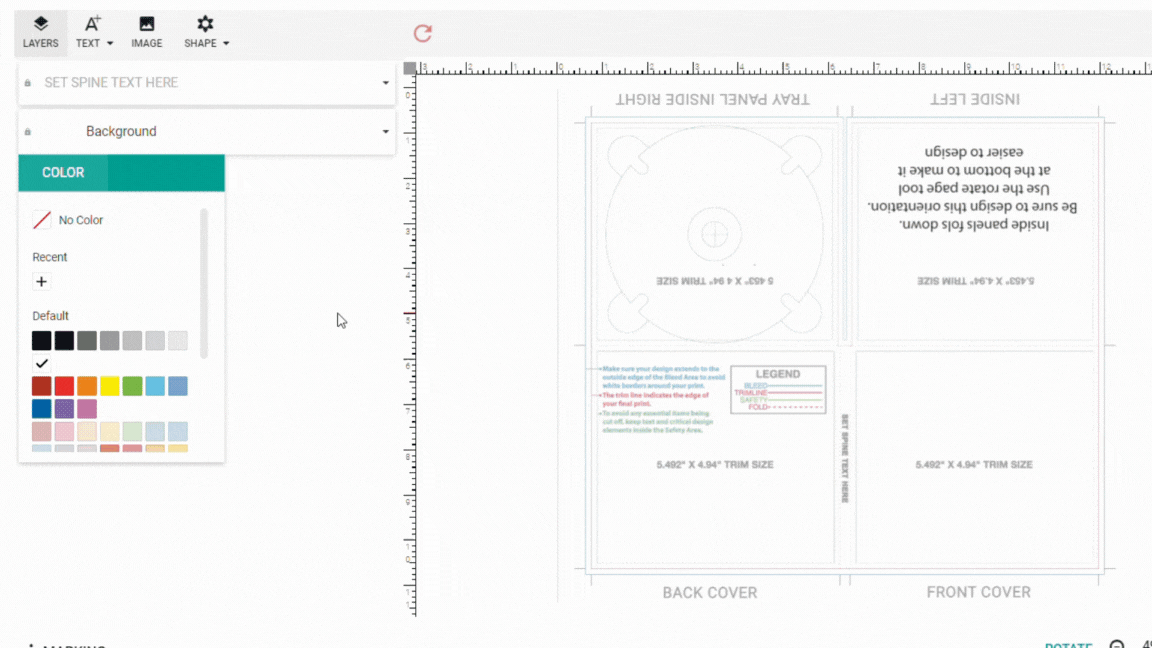Pick the purple color swatch
1152x648 pixels.
(64, 409)
